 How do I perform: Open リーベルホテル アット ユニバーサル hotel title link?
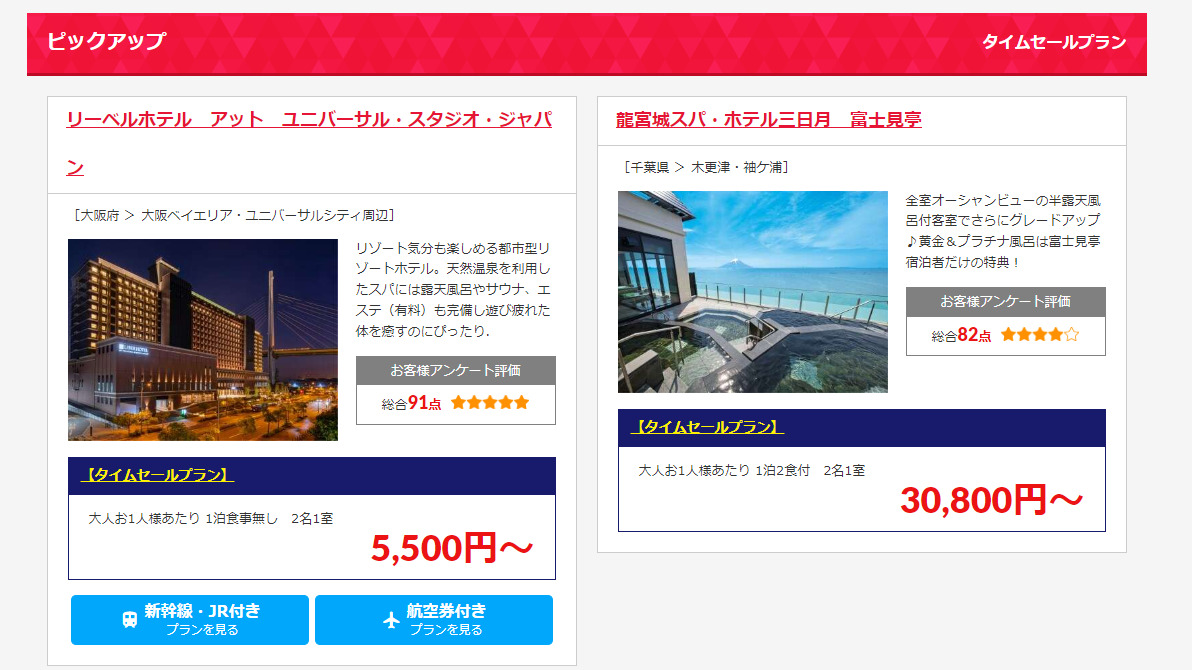pos(309,143)
